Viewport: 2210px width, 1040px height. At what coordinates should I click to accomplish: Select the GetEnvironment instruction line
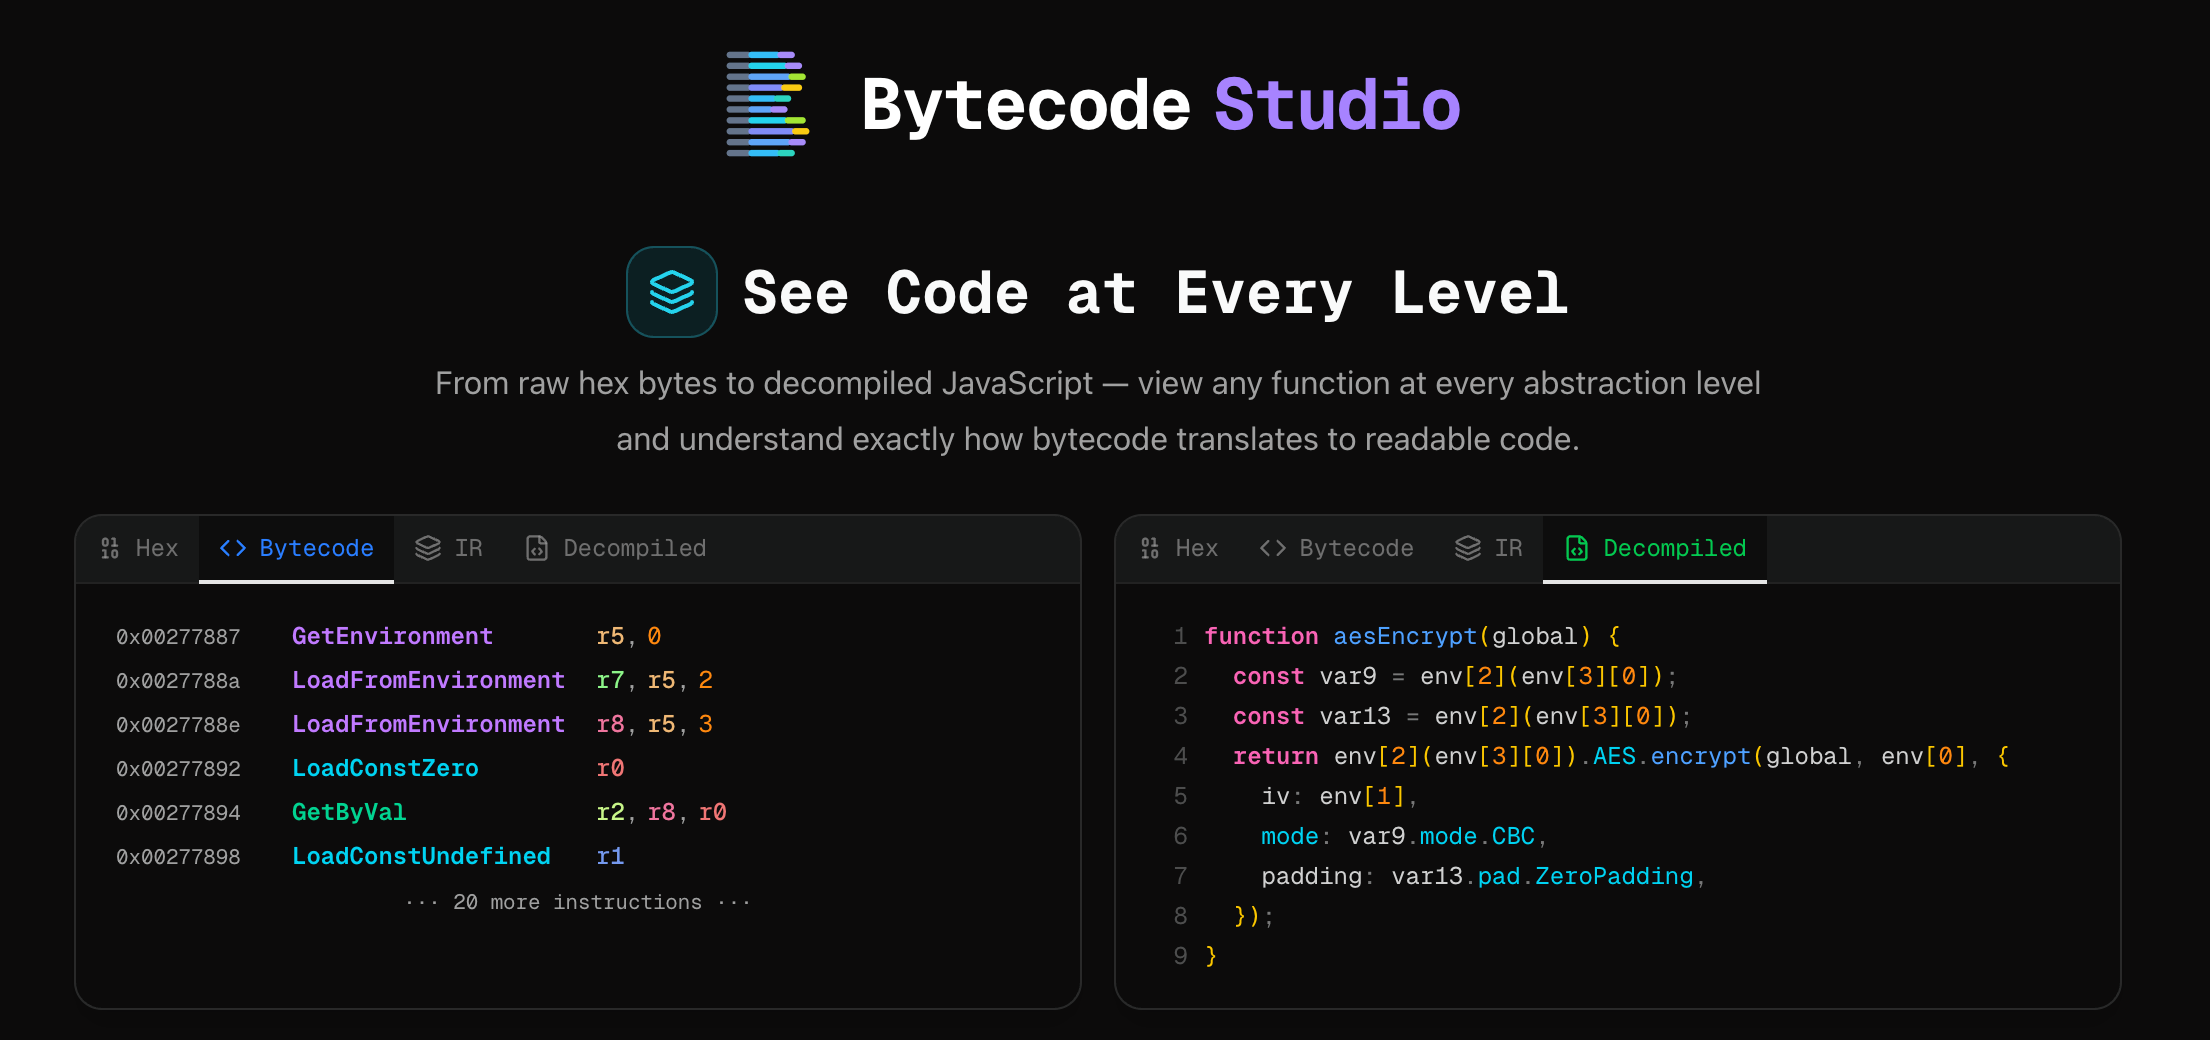coord(392,636)
